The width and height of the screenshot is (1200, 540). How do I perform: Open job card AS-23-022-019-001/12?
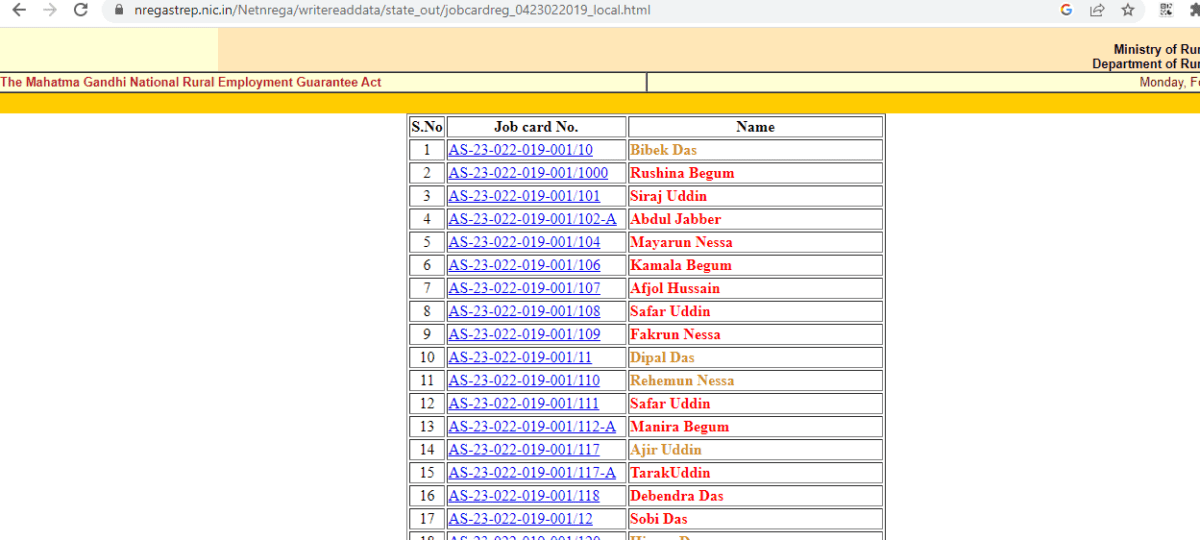[520, 518]
